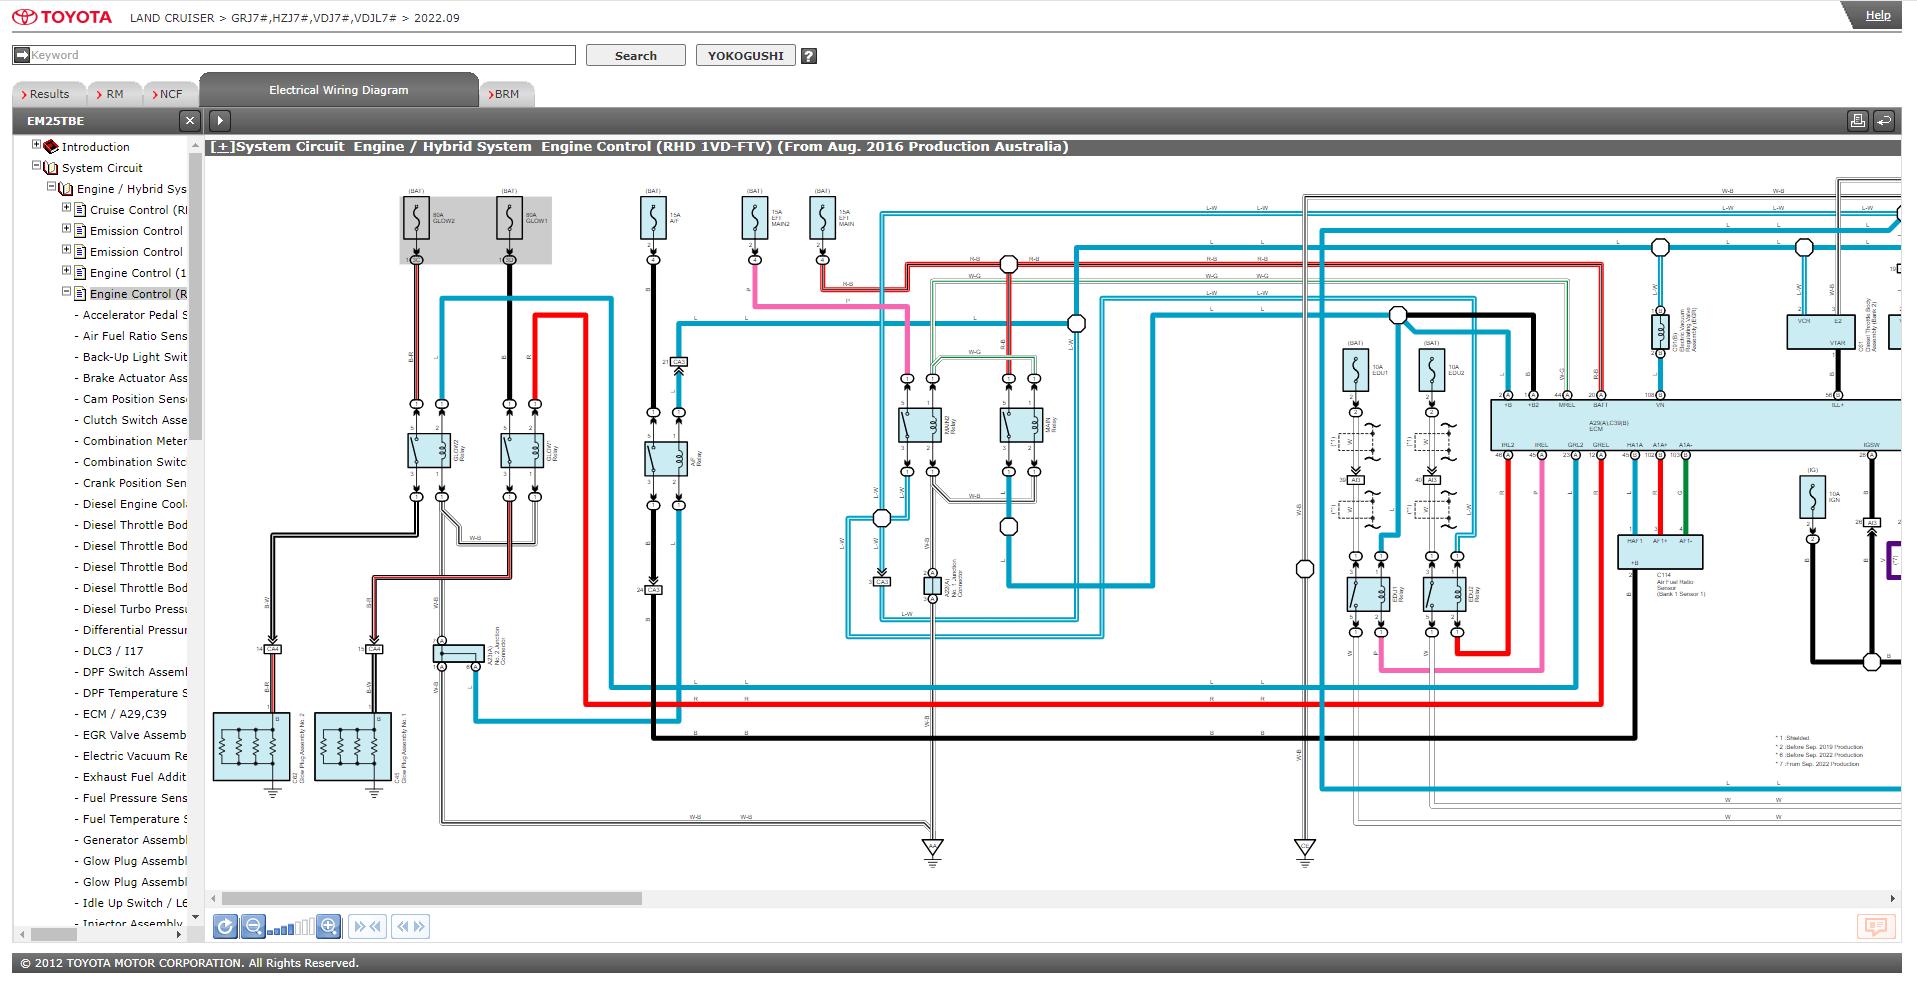The width and height of the screenshot is (1917, 982).
Task: Click the A29 ECM block in the diagram
Action: coord(1696,426)
